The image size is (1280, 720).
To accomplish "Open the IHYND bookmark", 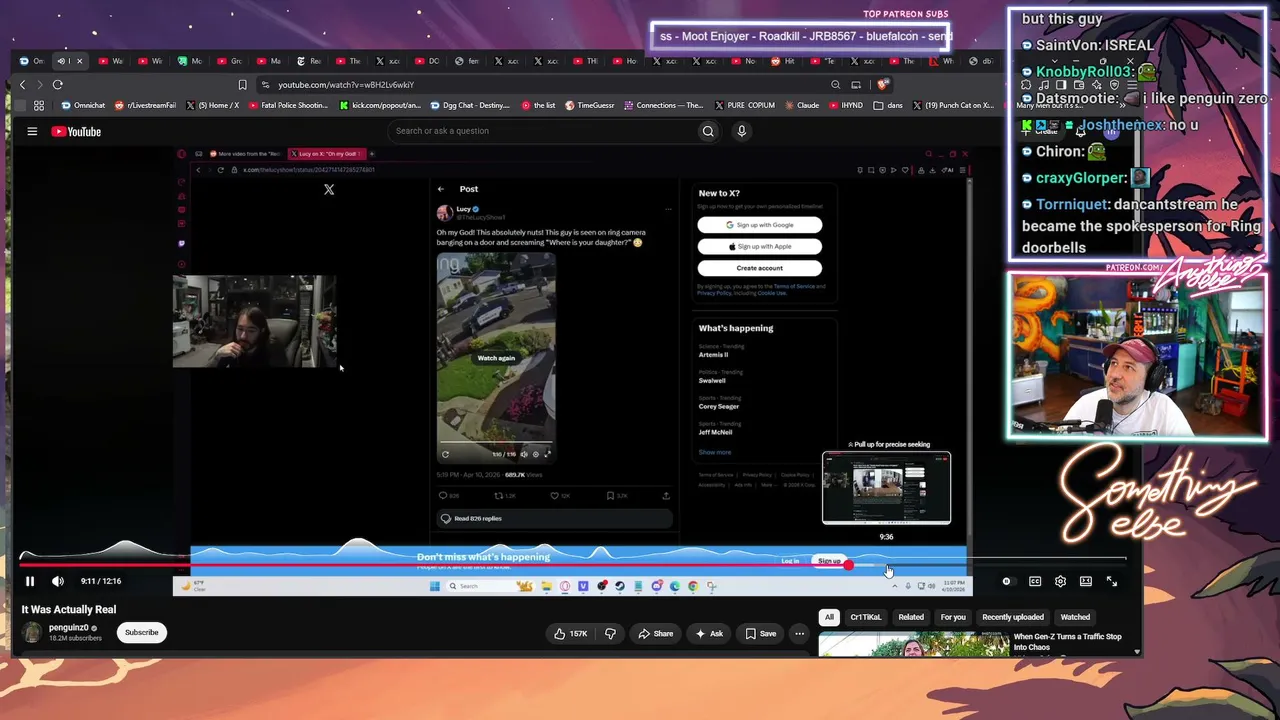I will pos(847,105).
